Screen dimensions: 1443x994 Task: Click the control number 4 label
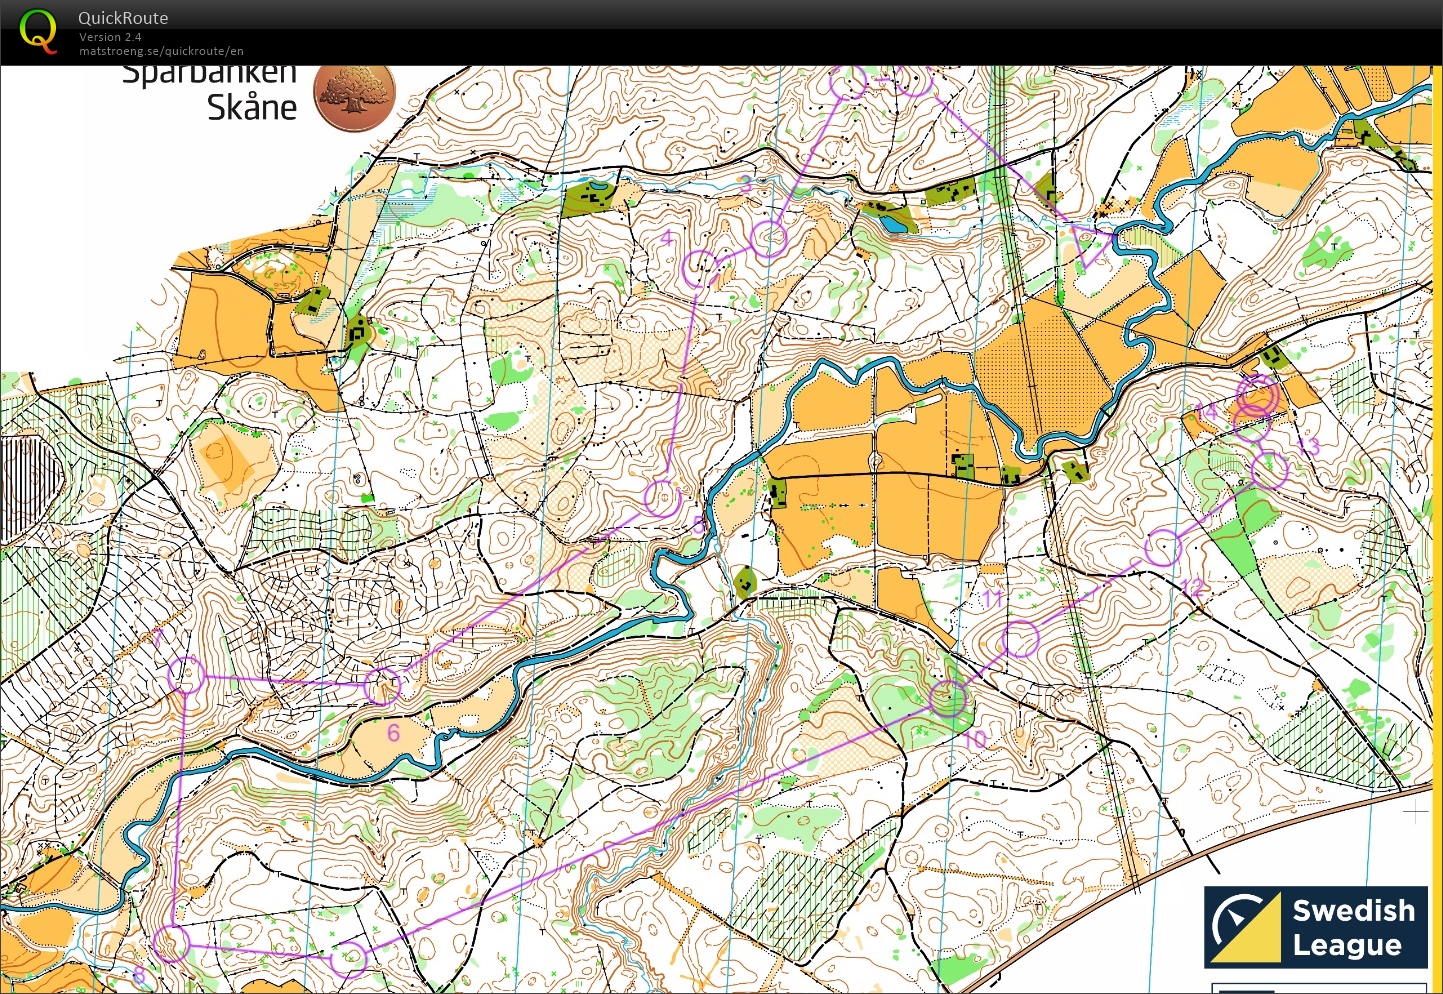point(668,238)
